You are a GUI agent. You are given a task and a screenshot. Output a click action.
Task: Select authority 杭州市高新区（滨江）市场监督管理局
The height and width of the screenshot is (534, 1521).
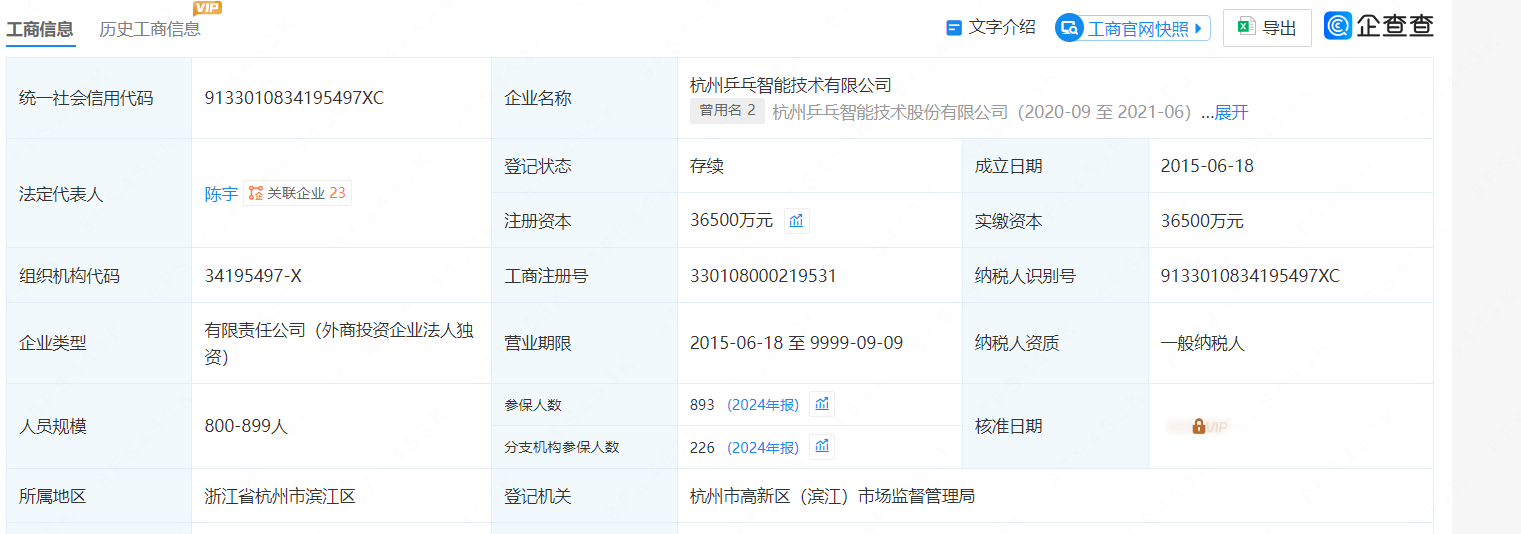(832, 496)
